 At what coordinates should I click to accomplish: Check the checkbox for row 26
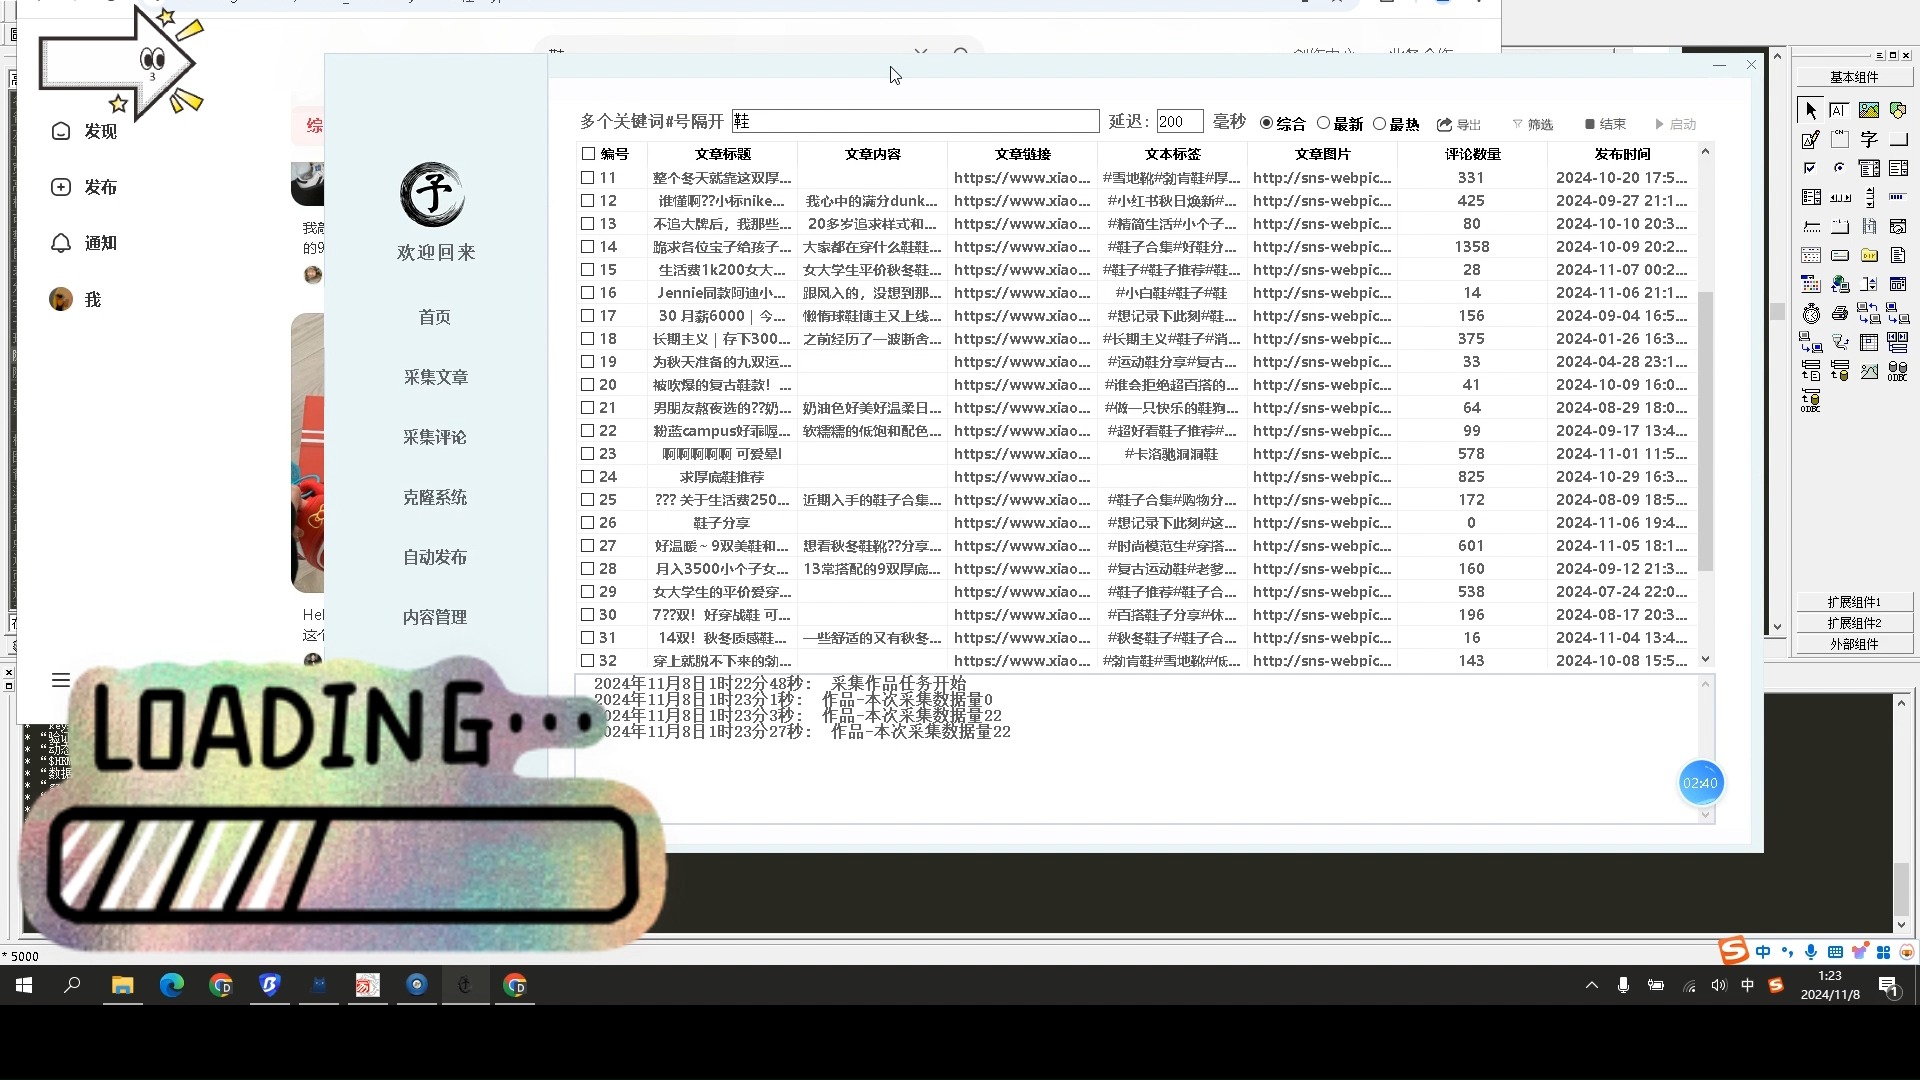pos(588,522)
